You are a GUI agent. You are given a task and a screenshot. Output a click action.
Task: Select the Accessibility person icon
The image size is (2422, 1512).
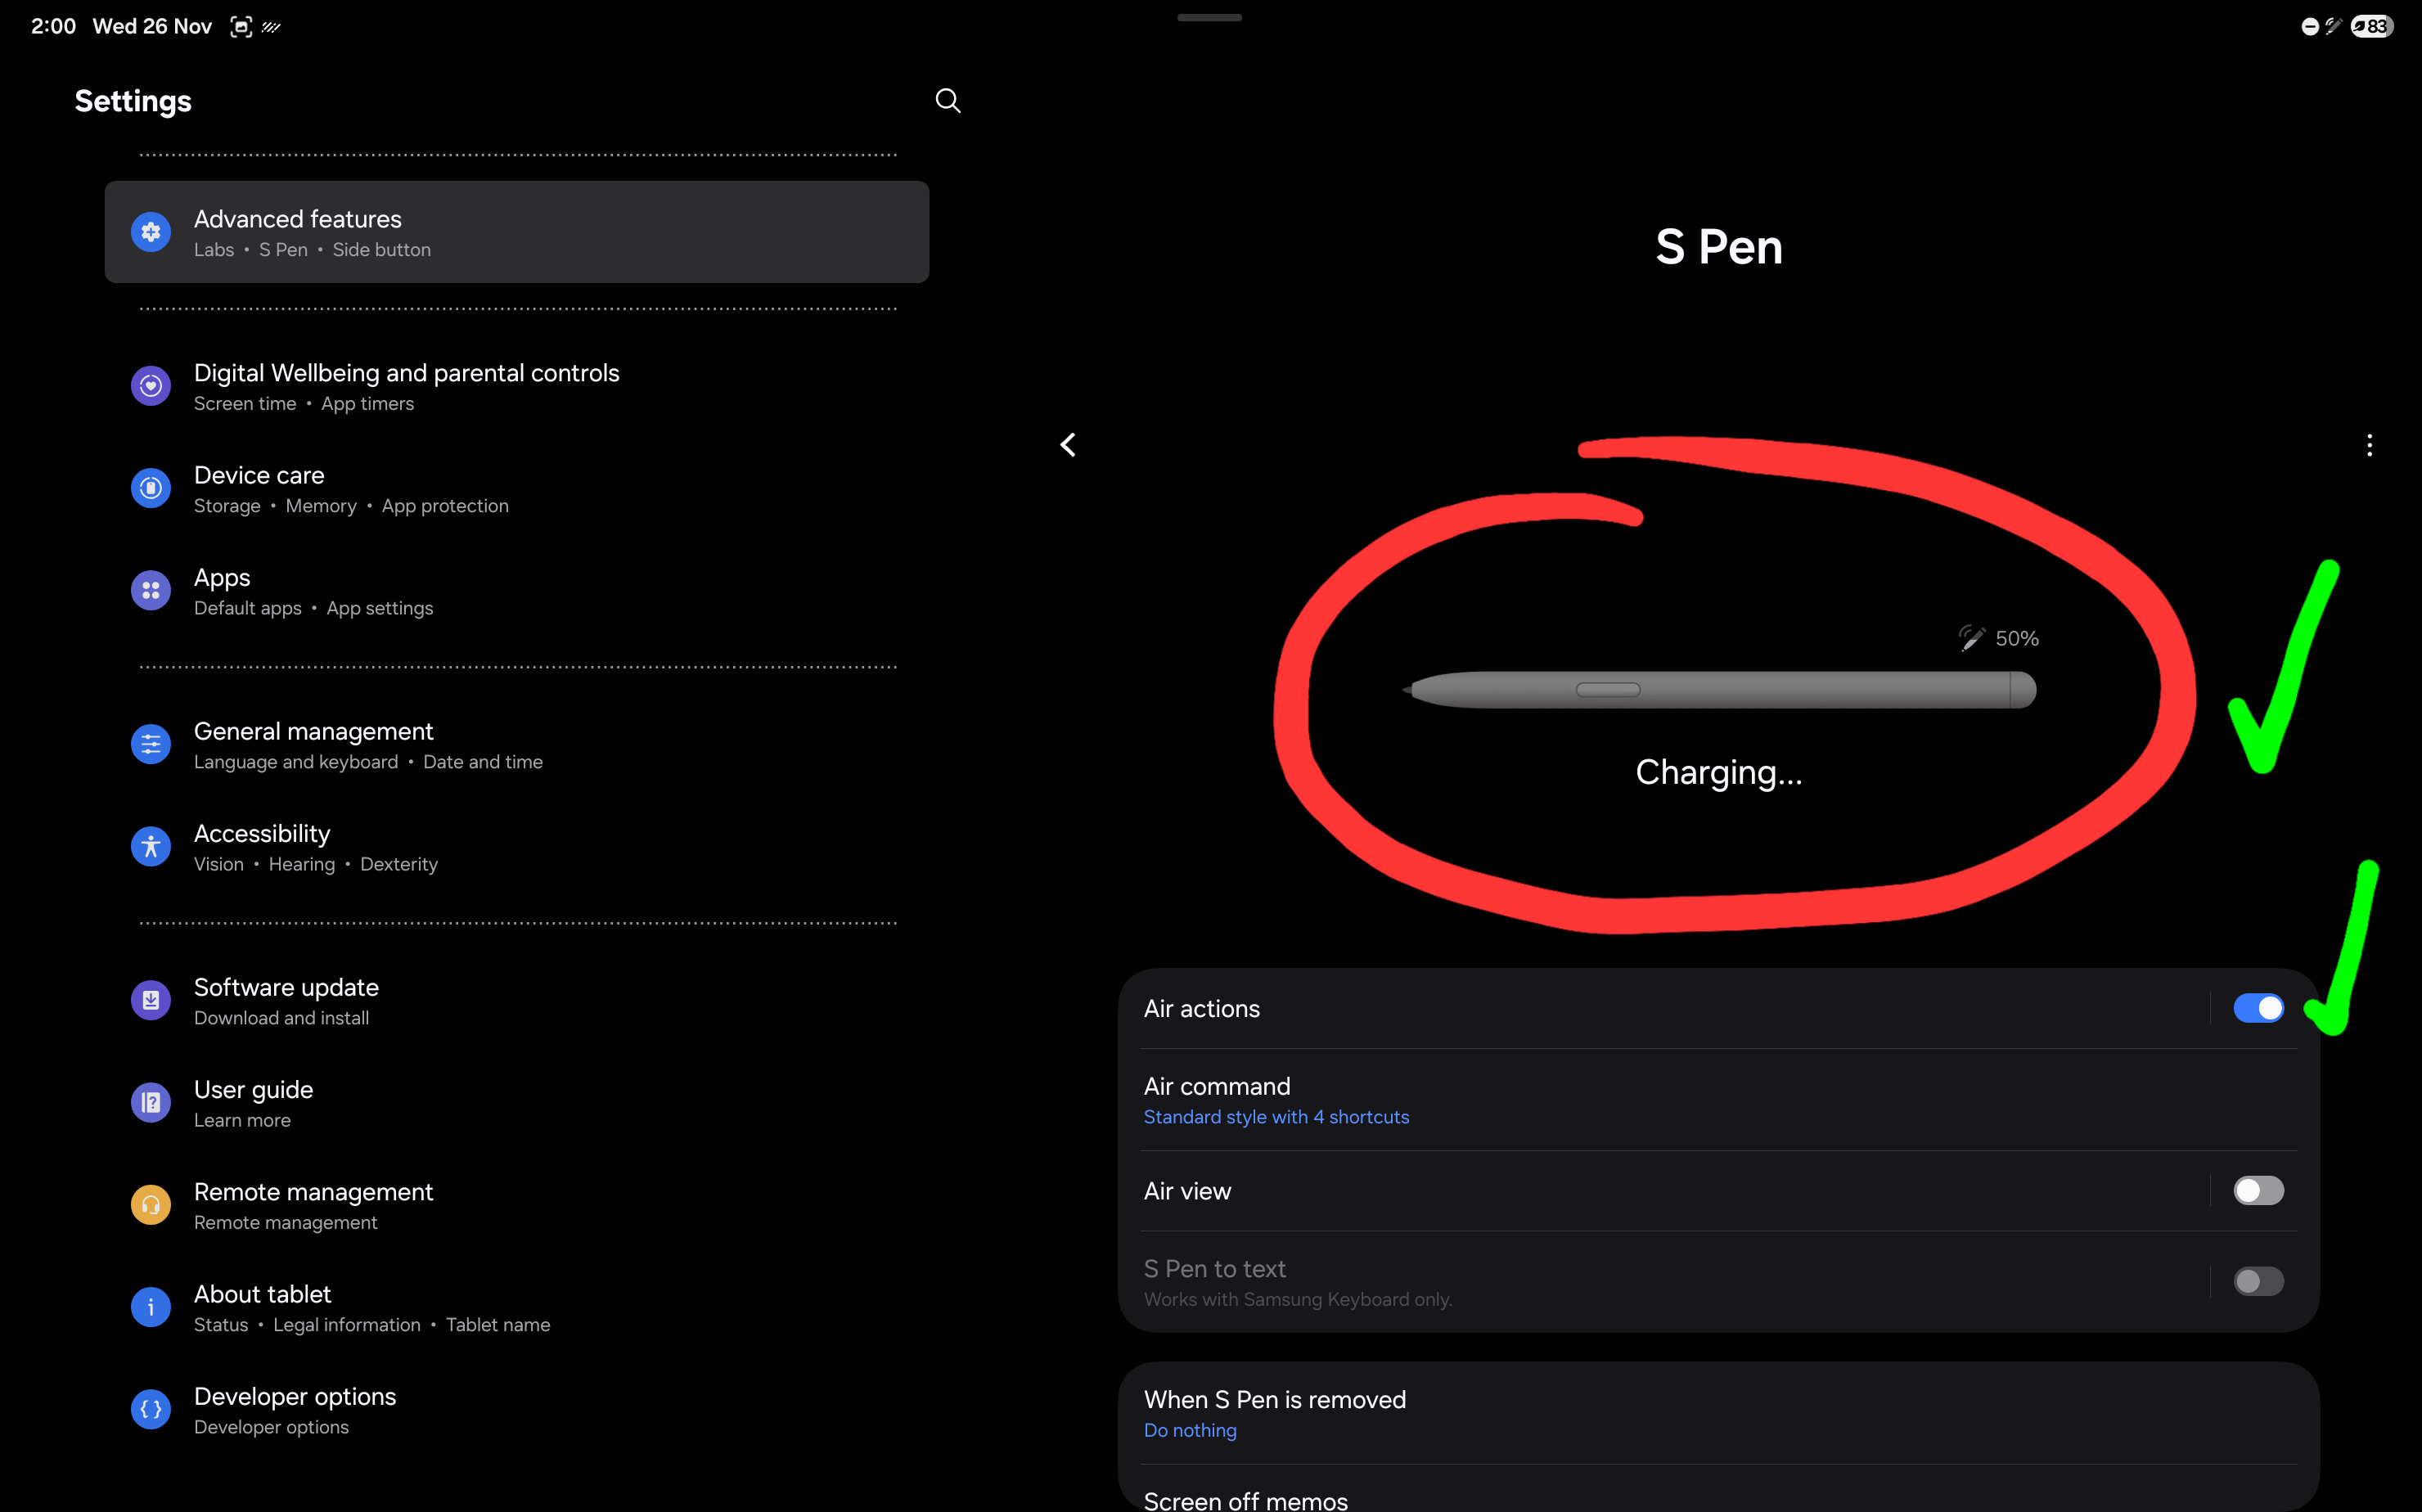click(x=150, y=846)
